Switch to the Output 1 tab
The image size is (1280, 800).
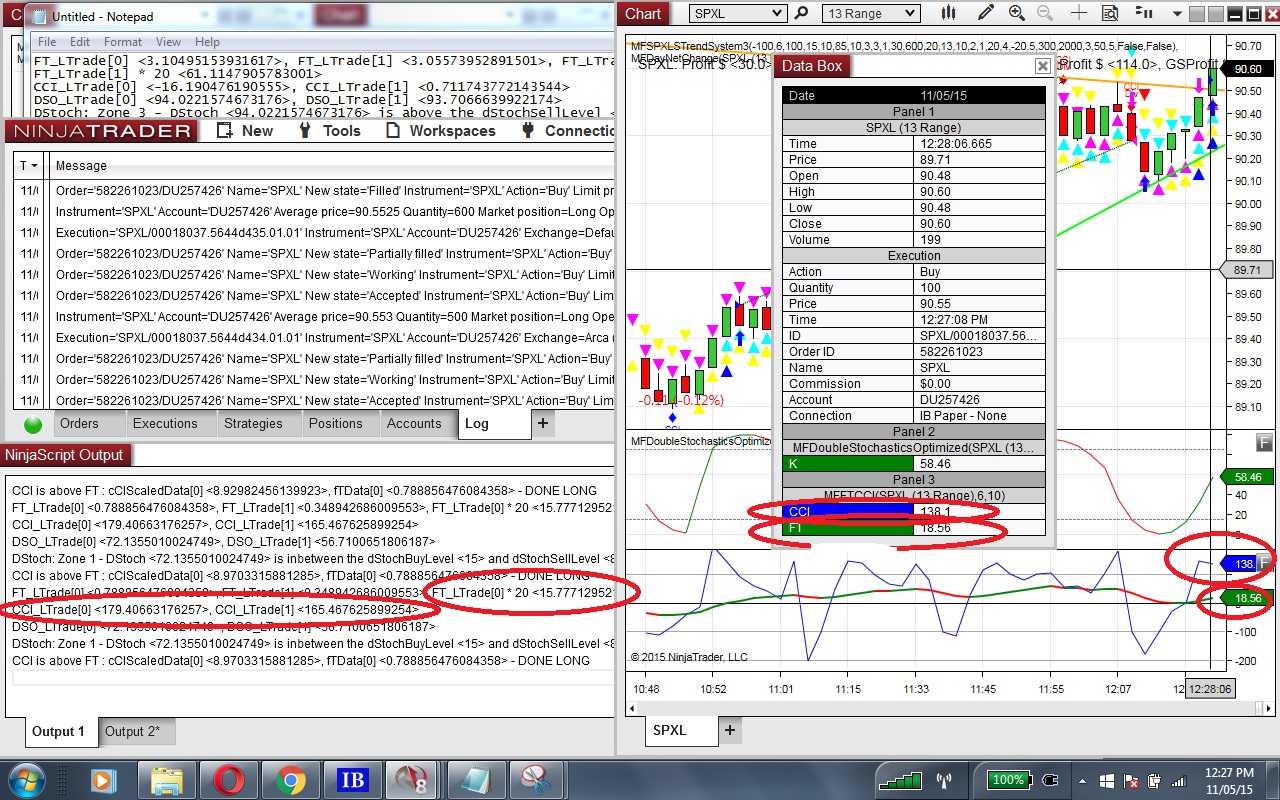point(60,731)
